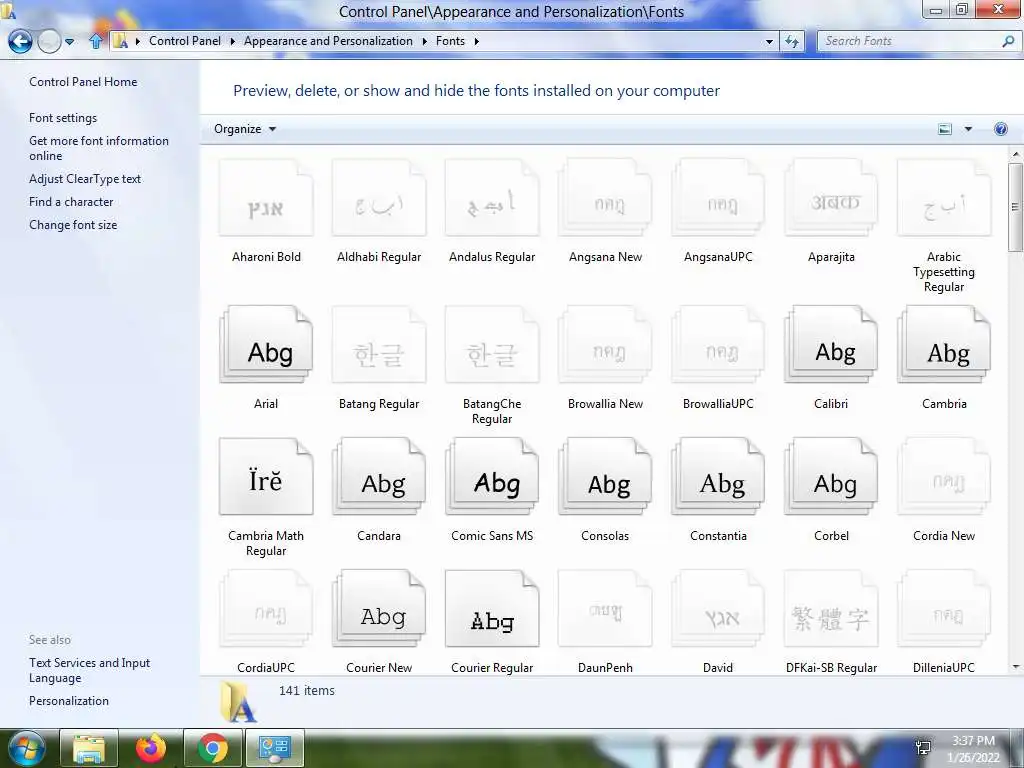The height and width of the screenshot is (768, 1024).
Task: Select the David font icon
Action: click(x=718, y=609)
